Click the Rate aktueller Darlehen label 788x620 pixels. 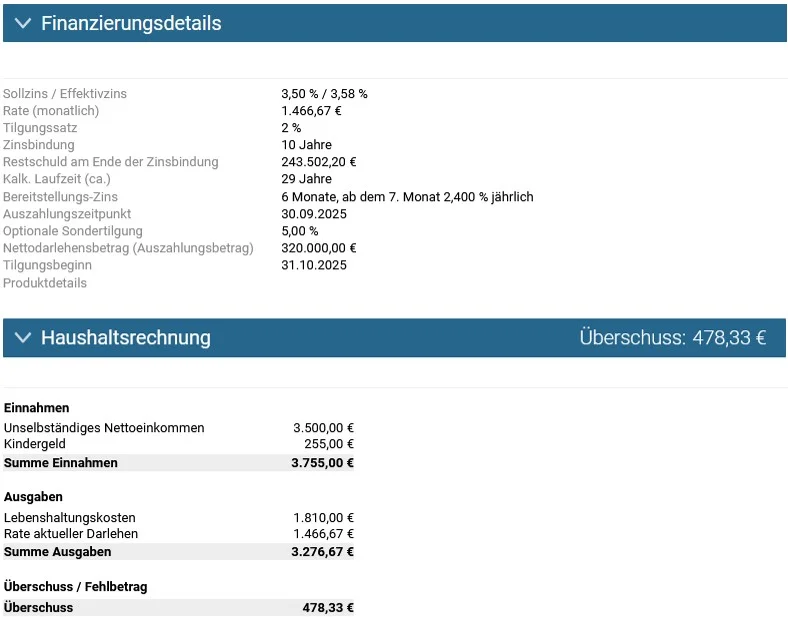pyautogui.click(x=71, y=534)
